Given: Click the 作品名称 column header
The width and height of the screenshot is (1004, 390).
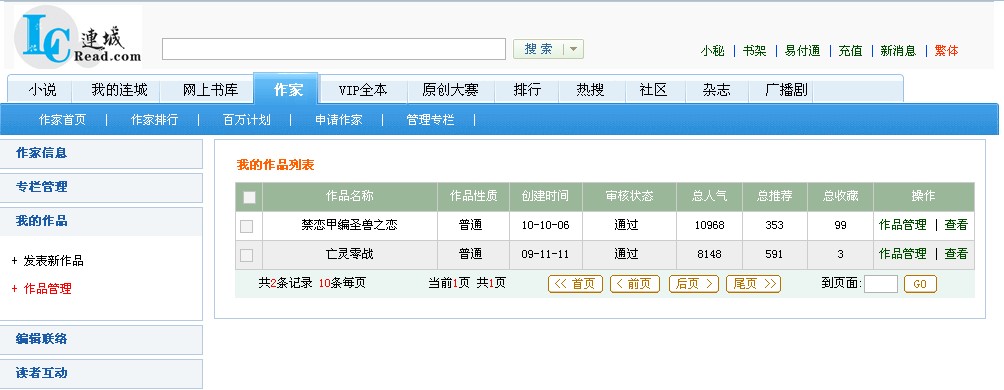Looking at the screenshot, I should pyautogui.click(x=350, y=197).
